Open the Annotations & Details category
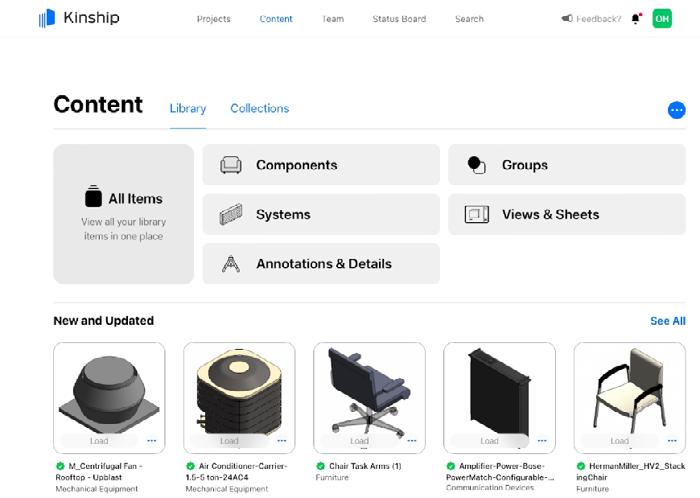 pos(321,263)
